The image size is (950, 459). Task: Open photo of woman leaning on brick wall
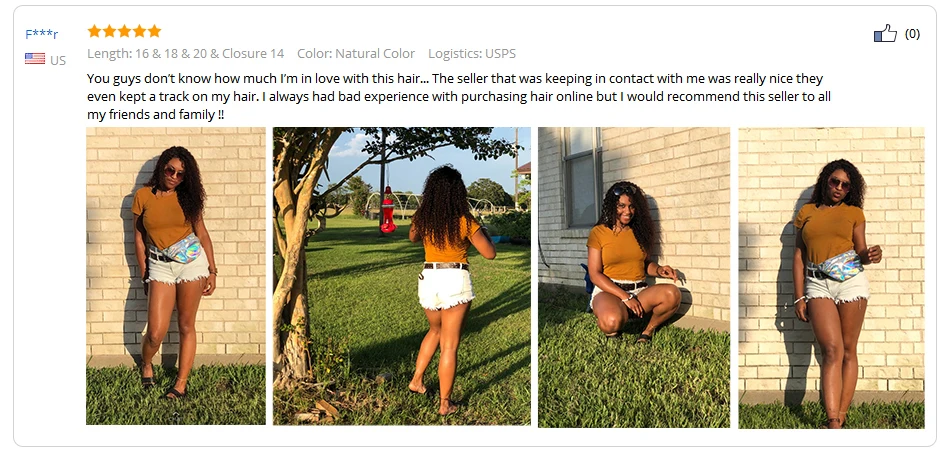tap(176, 276)
